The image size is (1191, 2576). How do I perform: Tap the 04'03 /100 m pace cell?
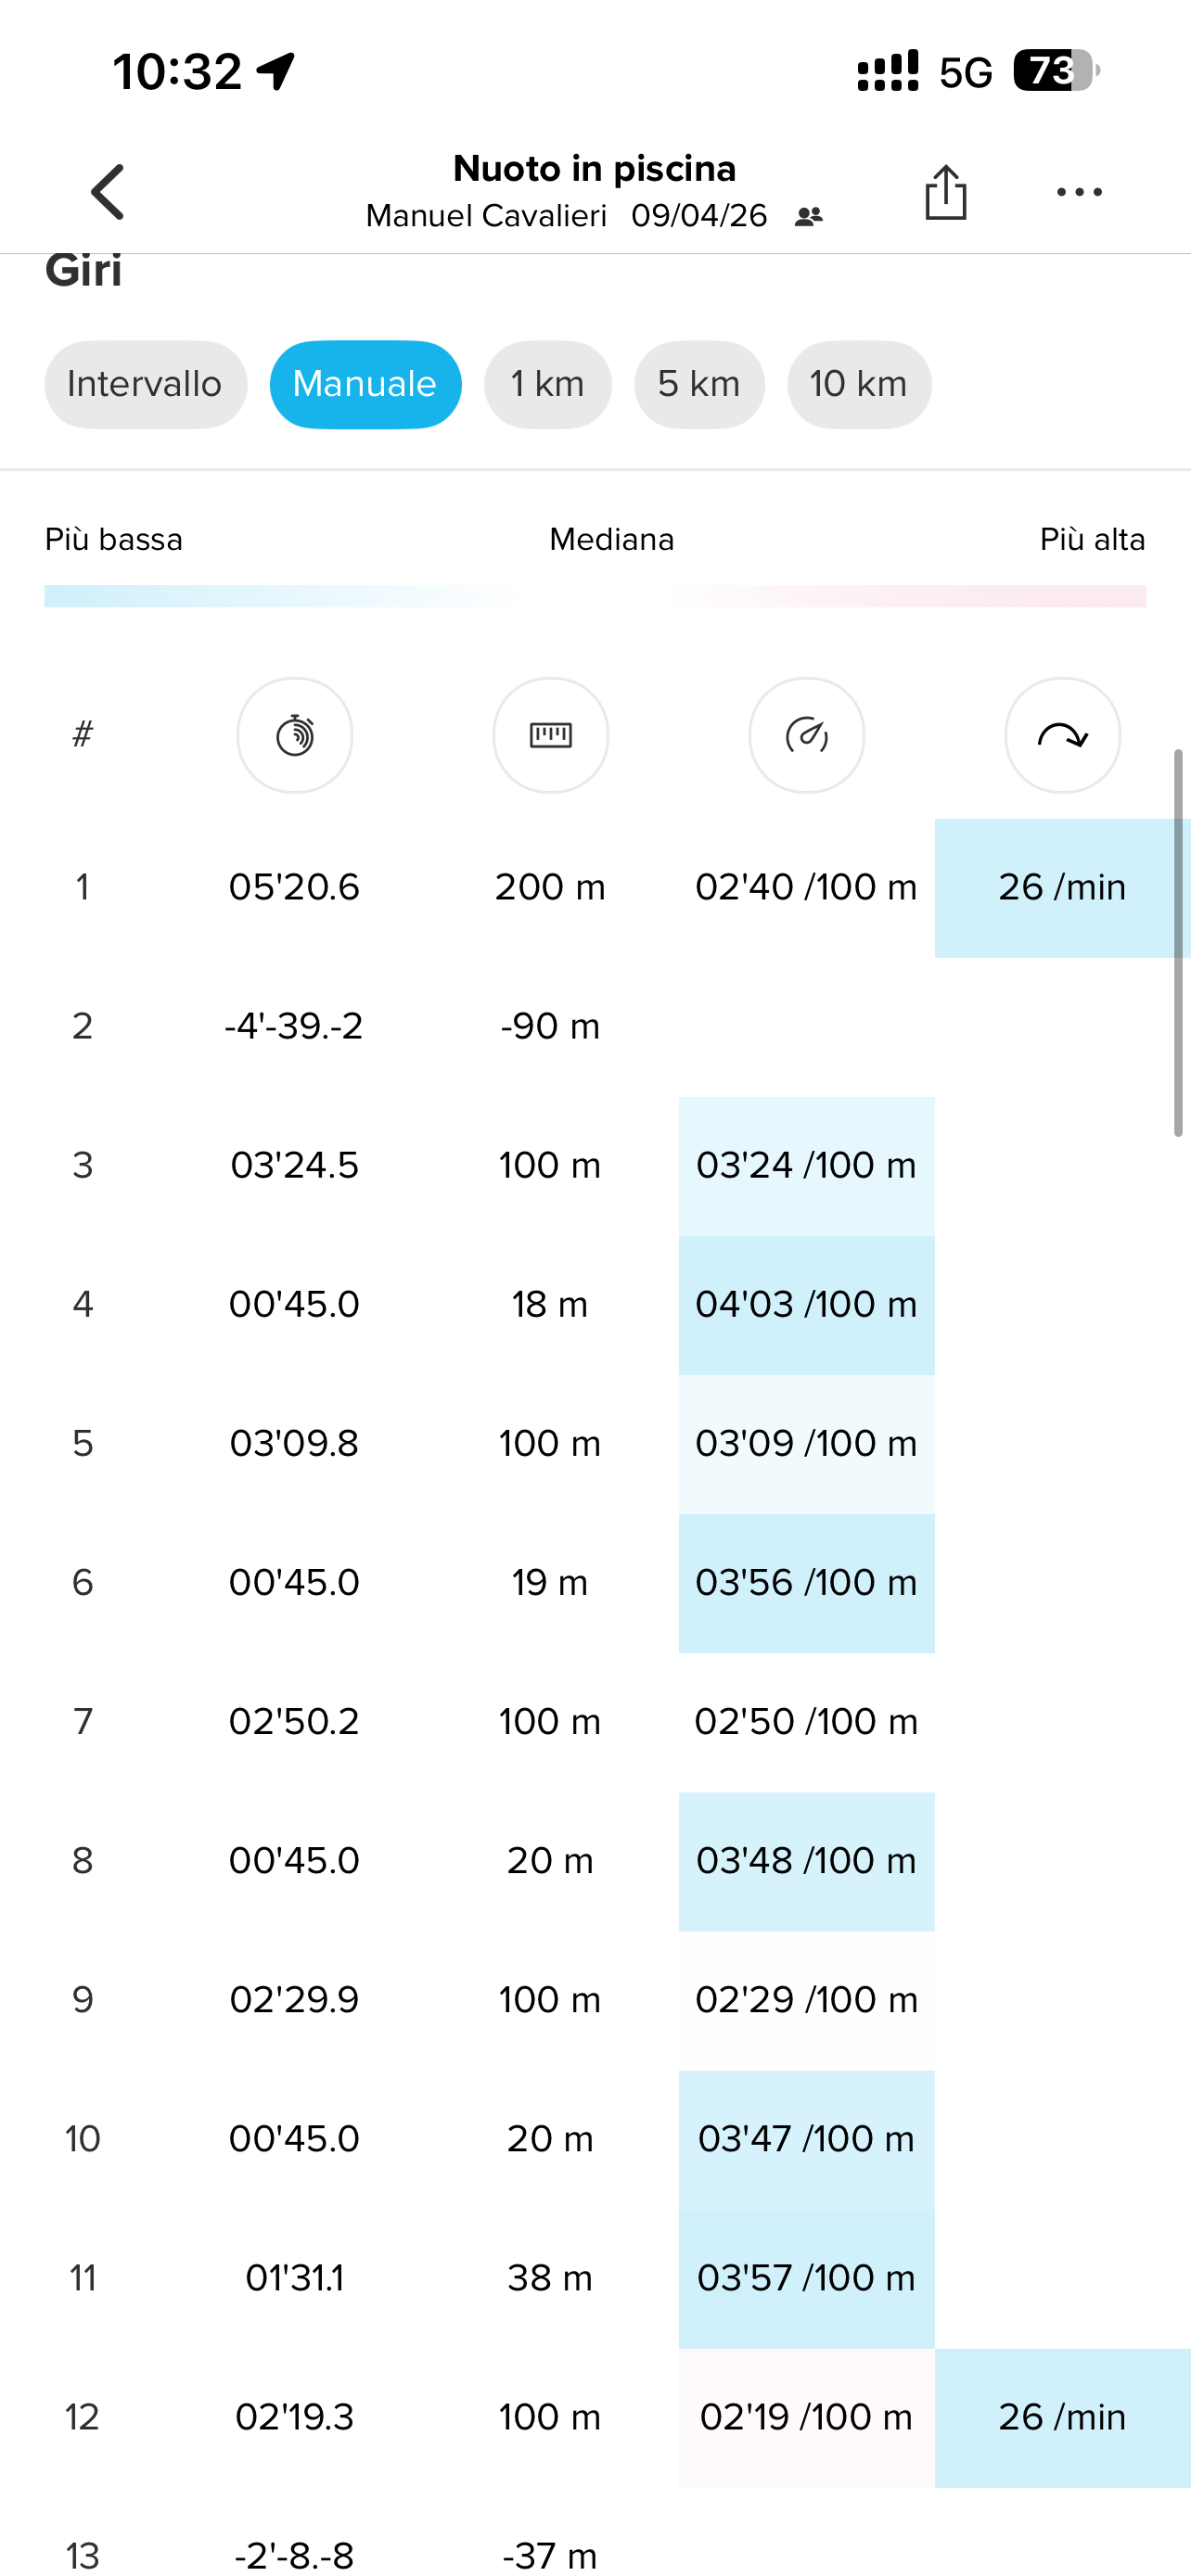(x=806, y=1305)
